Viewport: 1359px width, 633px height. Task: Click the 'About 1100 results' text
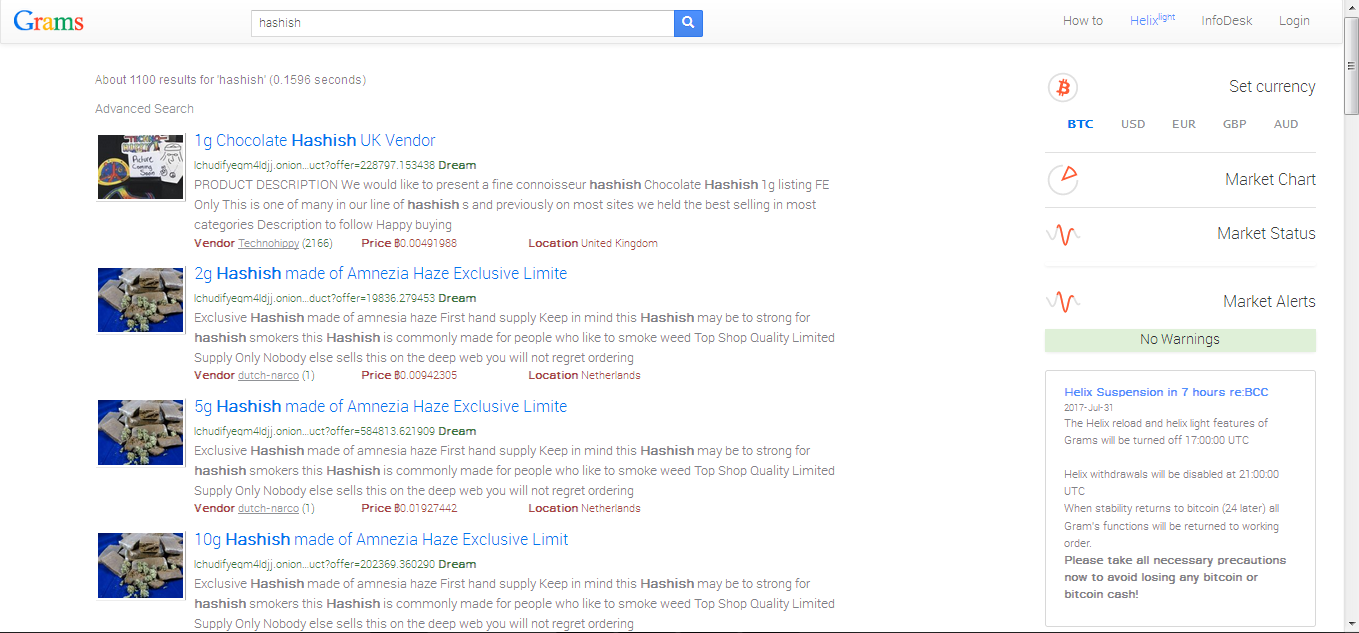tap(230, 80)
